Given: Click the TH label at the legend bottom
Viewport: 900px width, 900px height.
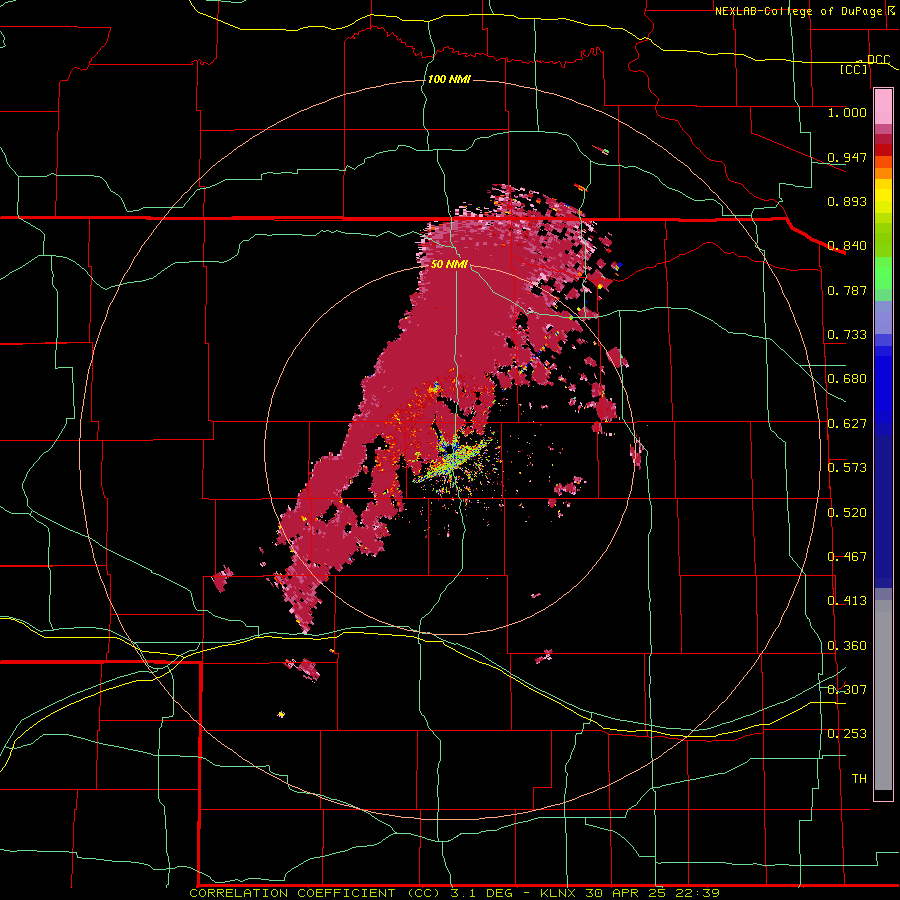Looking at the screenshot, I should tap(859, 779).
